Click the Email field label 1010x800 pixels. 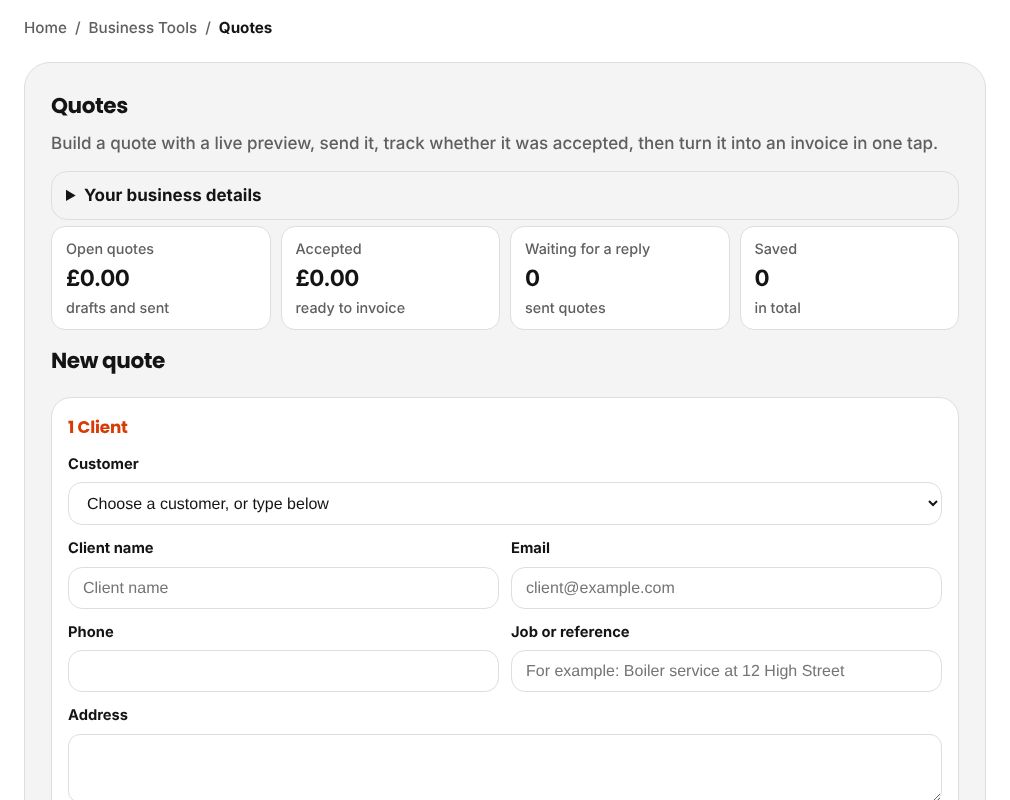click(530, 548)
